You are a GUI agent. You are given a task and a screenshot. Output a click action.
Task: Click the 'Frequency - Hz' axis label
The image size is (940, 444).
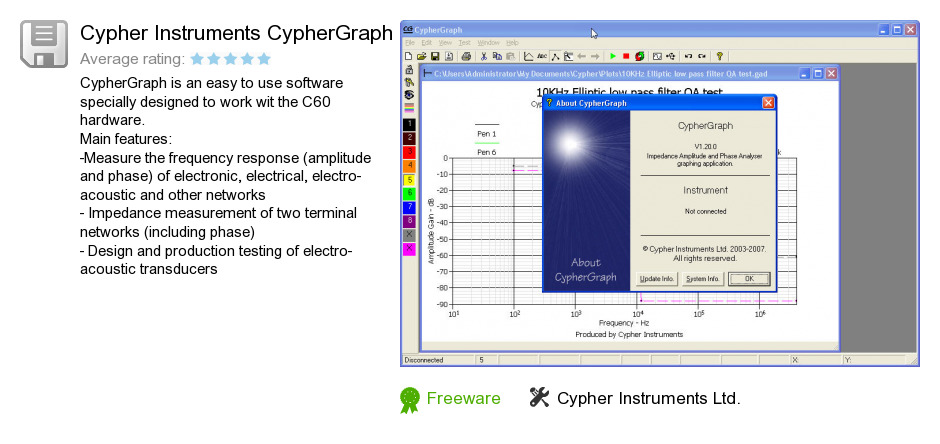point(623,323)
